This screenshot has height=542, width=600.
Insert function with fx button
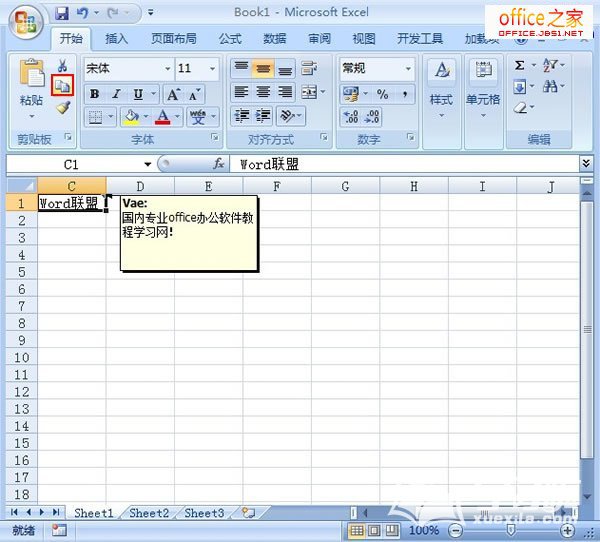pyautogui.click(x=218, y=164)
